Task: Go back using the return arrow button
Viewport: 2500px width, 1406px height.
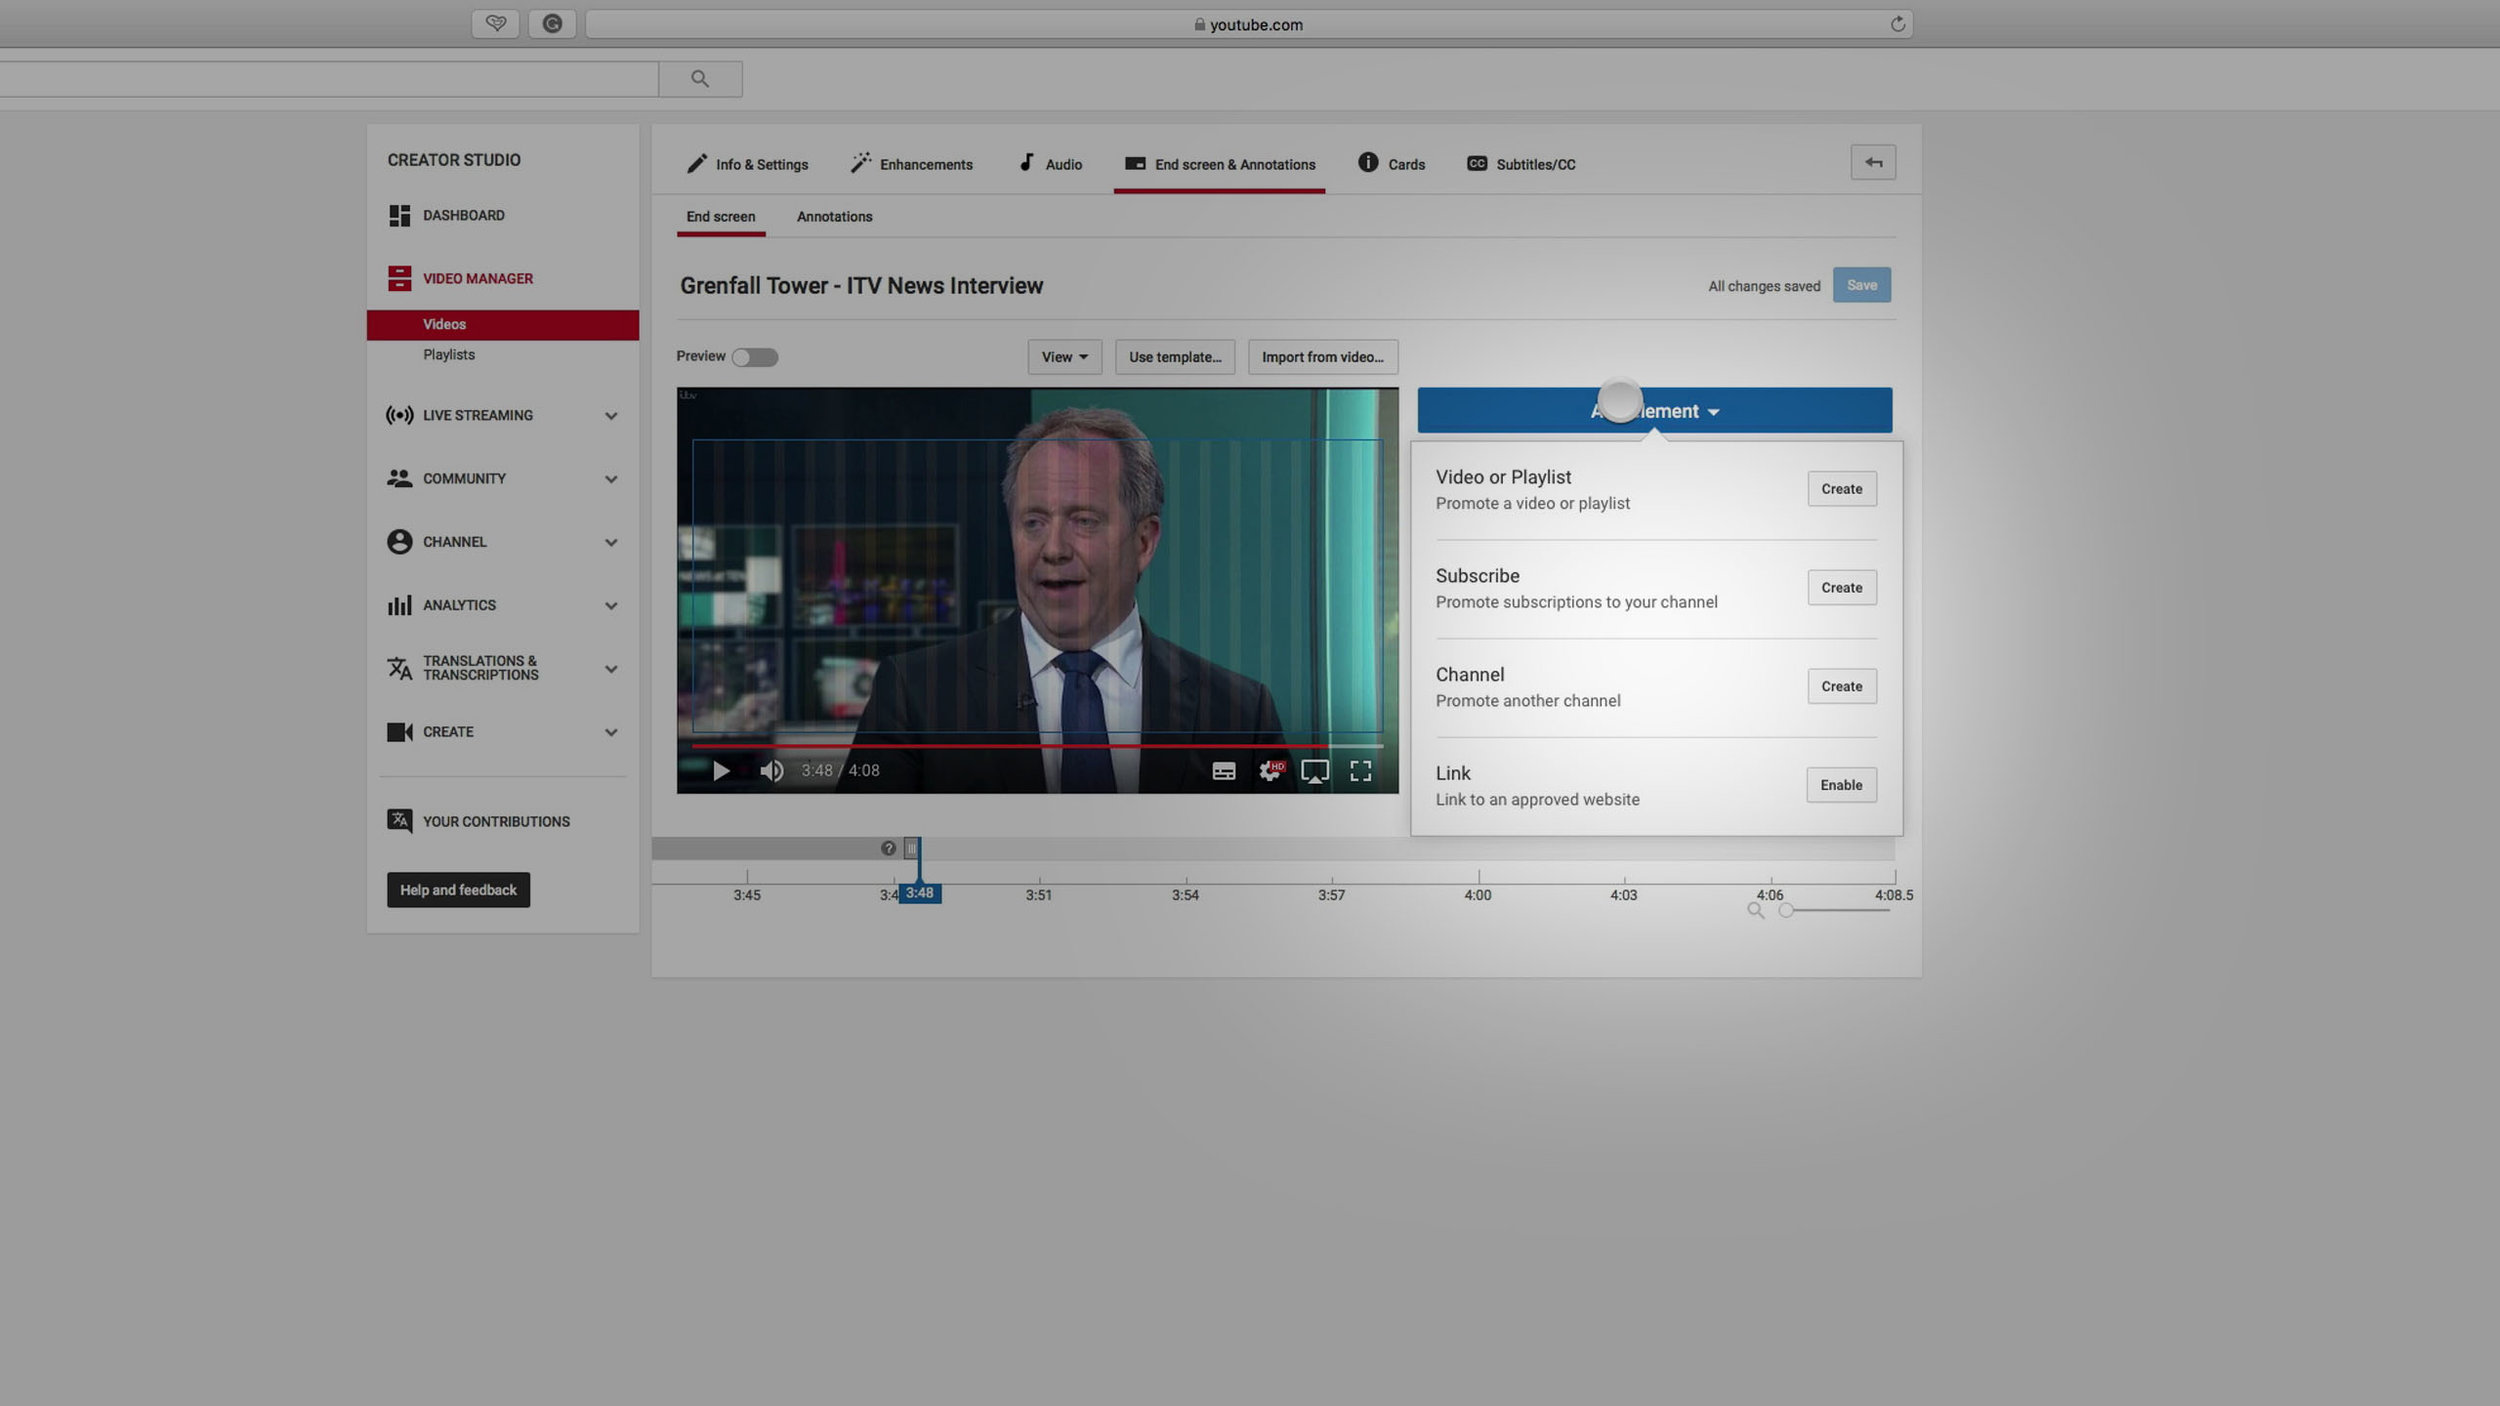Action: pyautogui.click(x=1873, y=162)
